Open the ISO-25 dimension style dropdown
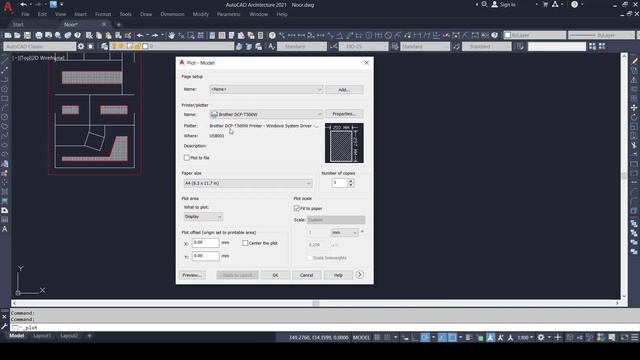 click(364, 47)
